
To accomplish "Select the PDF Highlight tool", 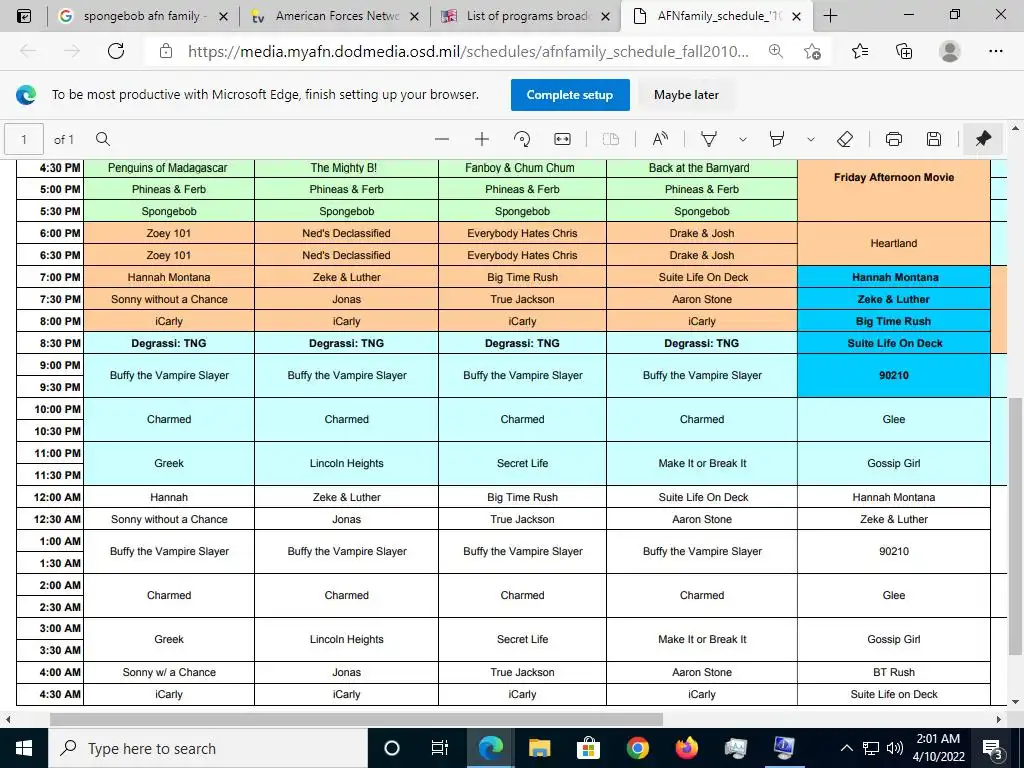I will click(776, 139).
